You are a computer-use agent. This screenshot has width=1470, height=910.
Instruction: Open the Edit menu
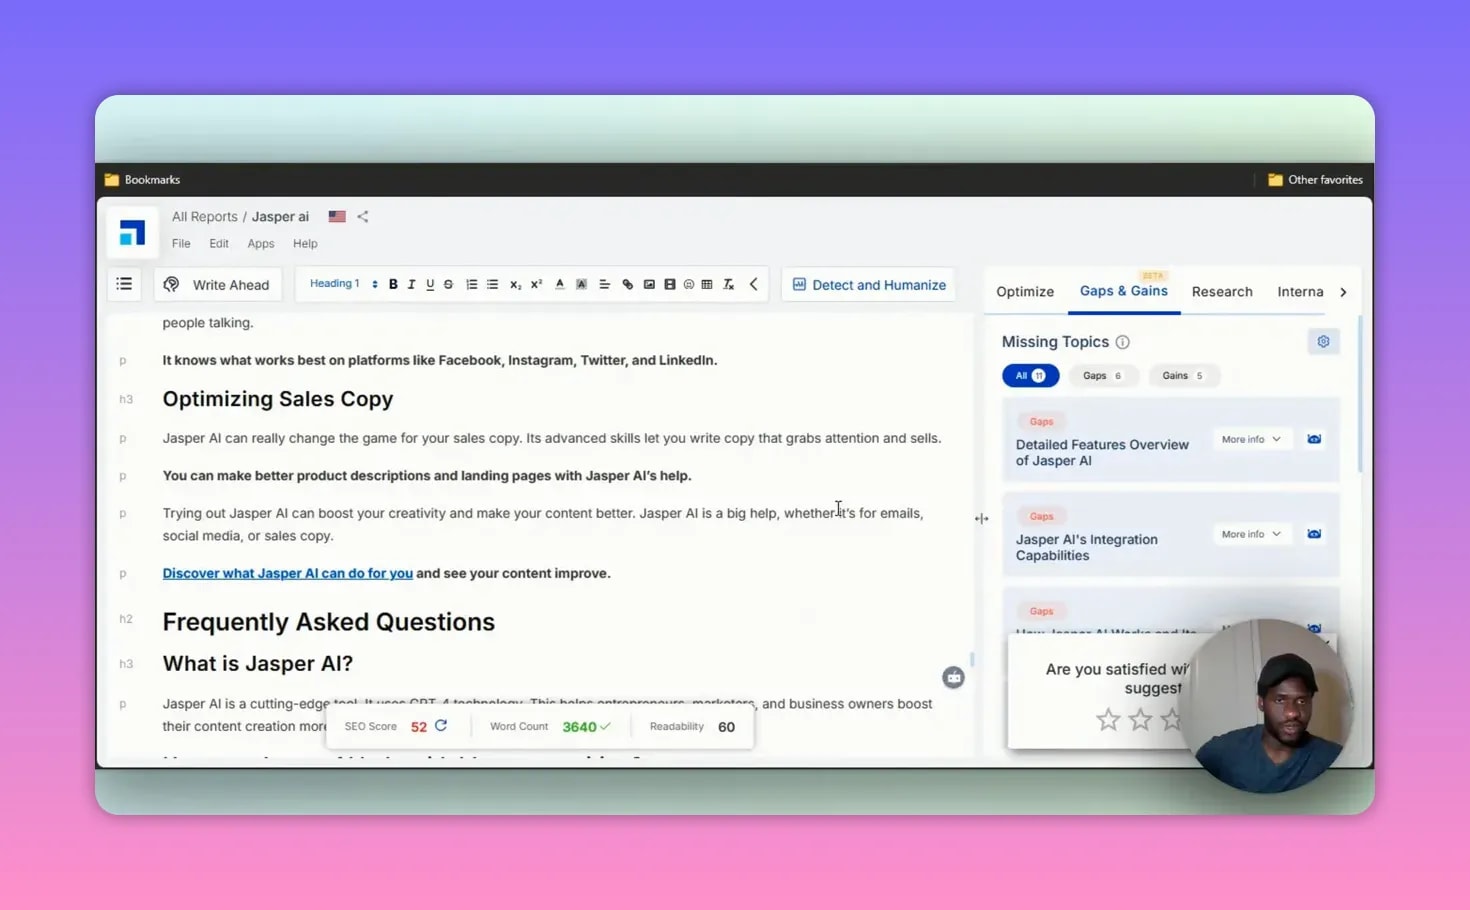click(x=219, y=244)
